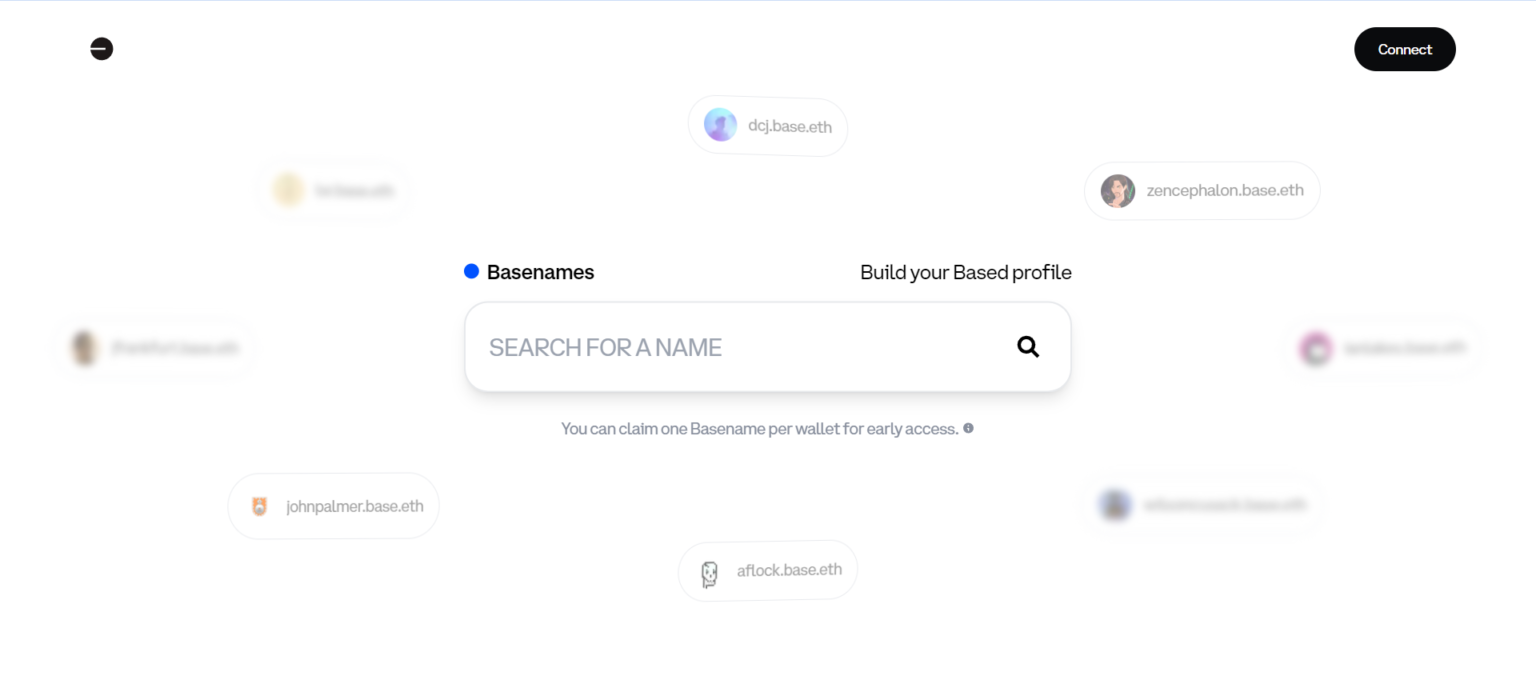Image resolution: width=1536 pixels, height=696 pixels.
Task: Click the Basenames heading label
Action: click(540, 271)
